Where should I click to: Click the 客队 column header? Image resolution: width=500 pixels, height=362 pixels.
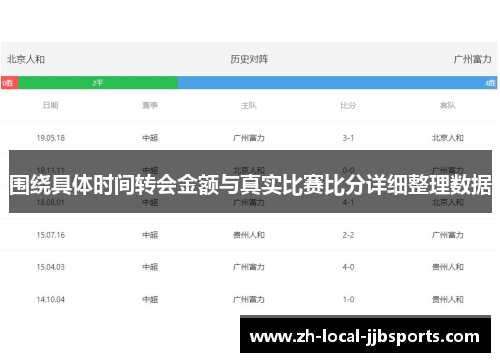click(448, 105)
